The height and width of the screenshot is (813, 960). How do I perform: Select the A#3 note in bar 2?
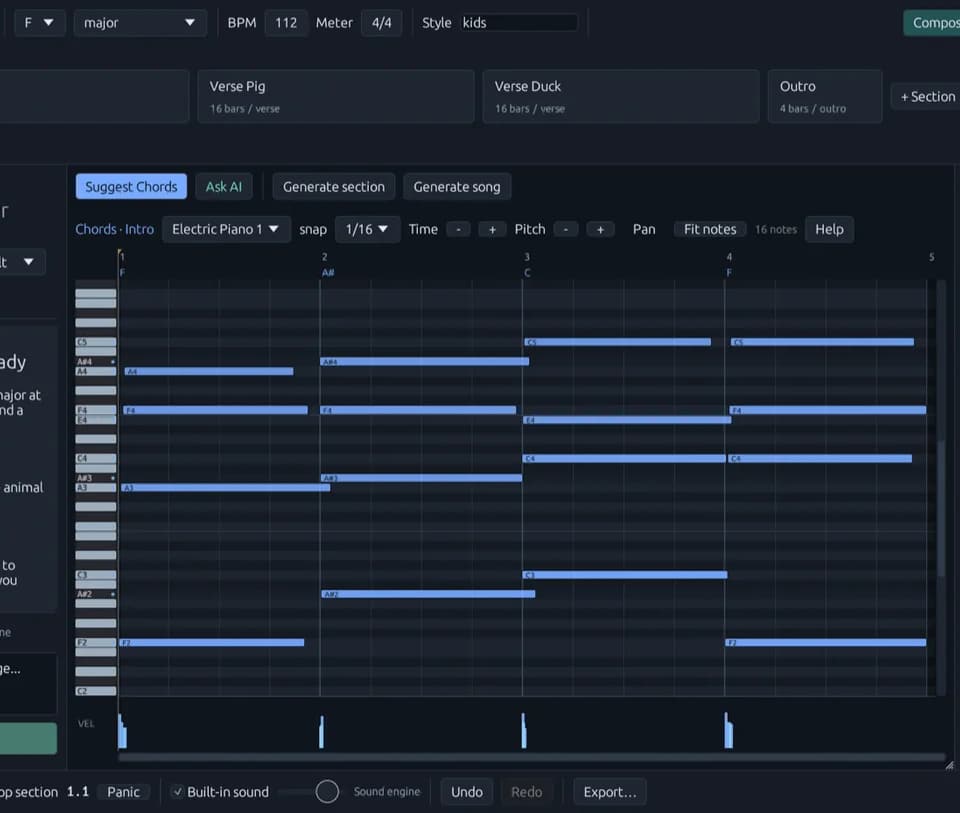pos(422,478)
